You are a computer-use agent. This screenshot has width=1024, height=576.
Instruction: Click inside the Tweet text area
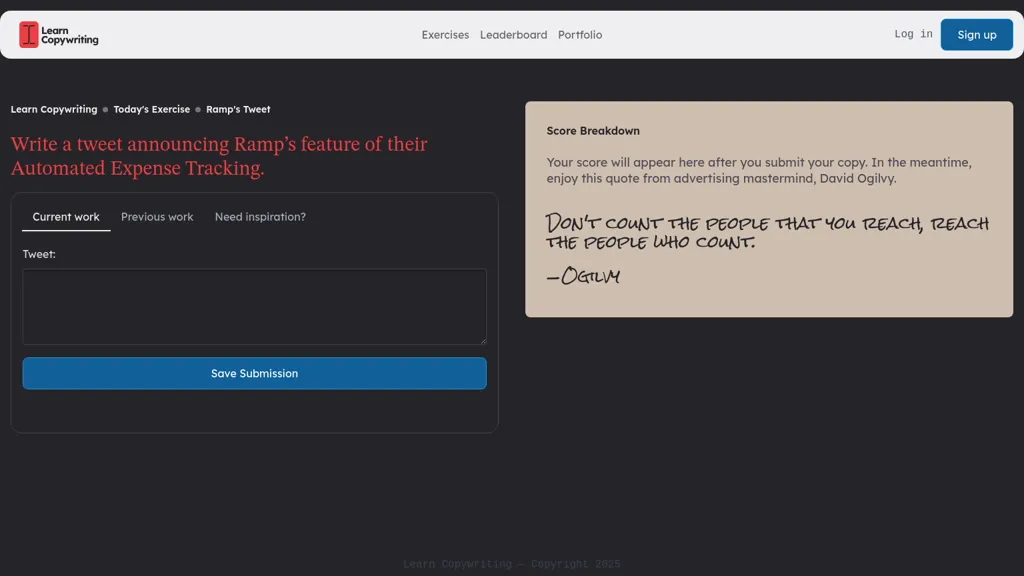(254, 306)
